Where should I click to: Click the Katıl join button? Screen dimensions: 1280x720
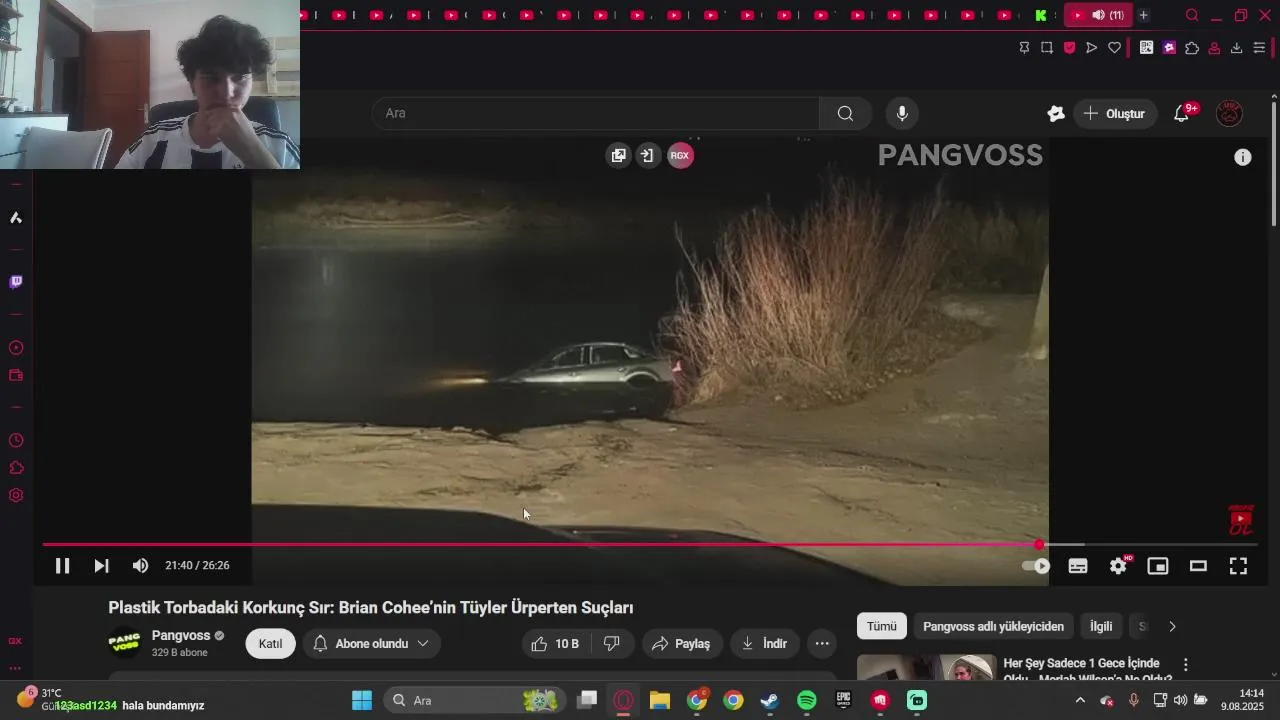coord(271,644)
